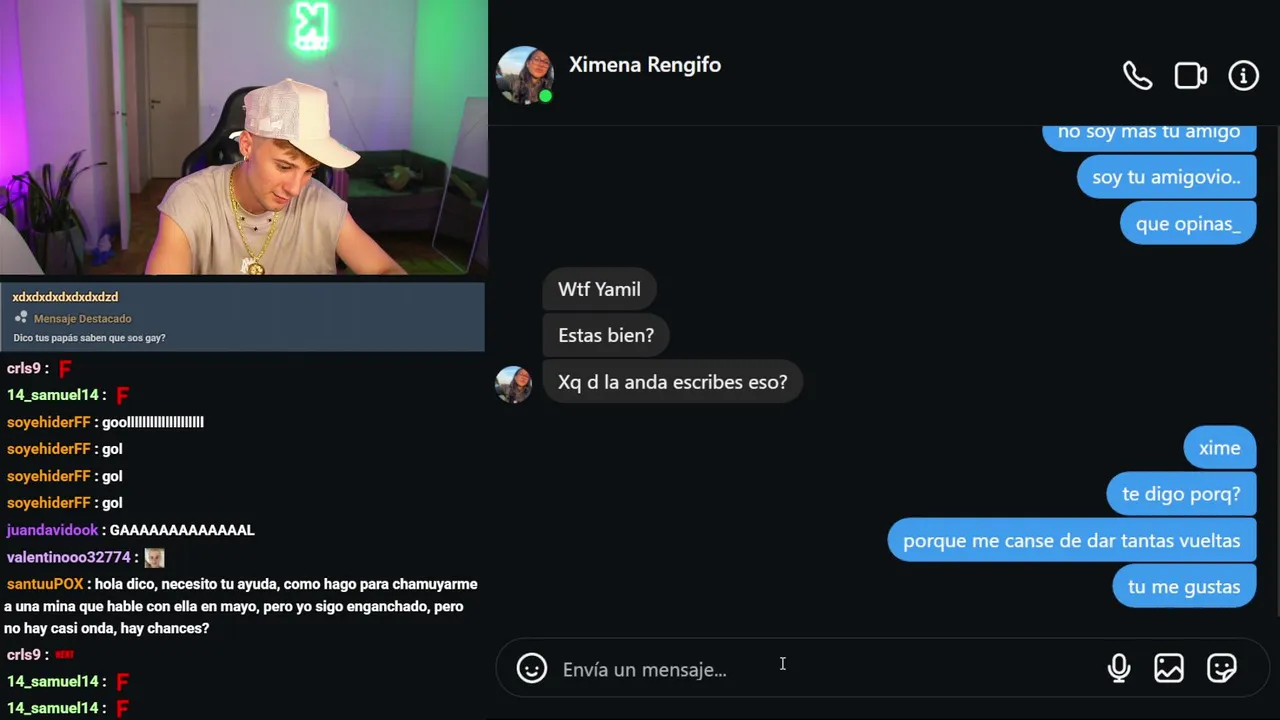The width and height of the screenshot is (1280, 720).
Task: Click the microphone voice message icon
Action: tap(1119, 668)
